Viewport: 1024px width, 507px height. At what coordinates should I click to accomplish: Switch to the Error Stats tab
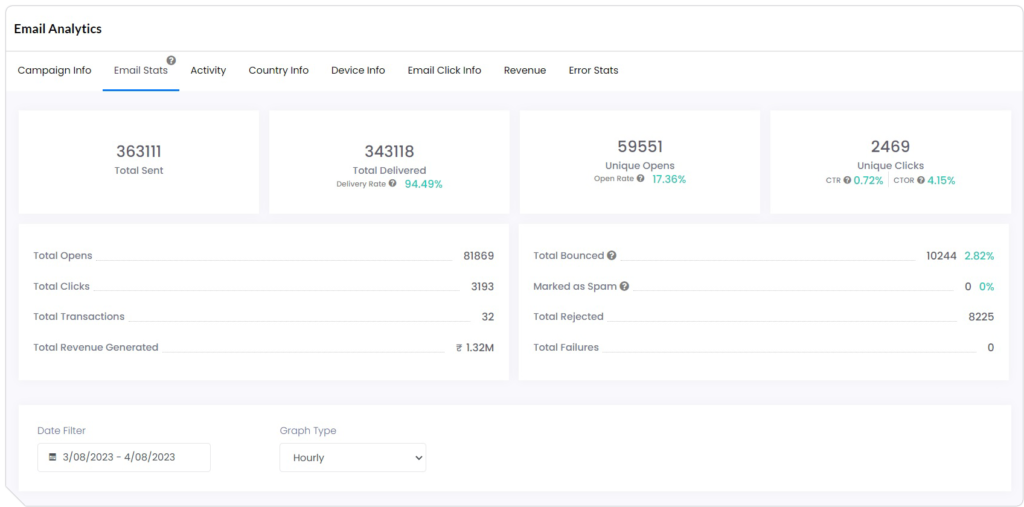593,71
